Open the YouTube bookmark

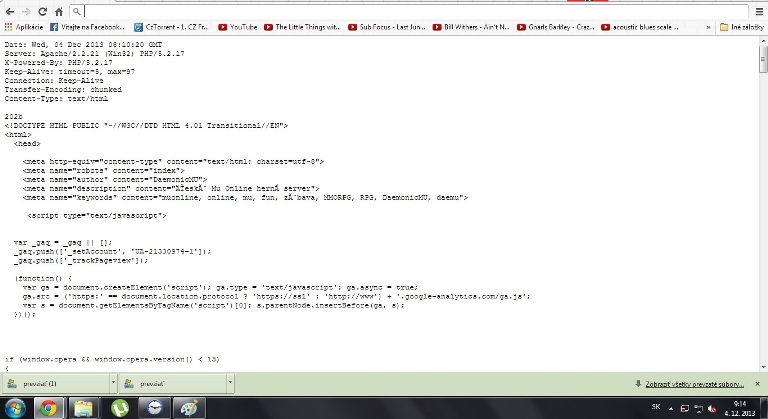point(238,28)
